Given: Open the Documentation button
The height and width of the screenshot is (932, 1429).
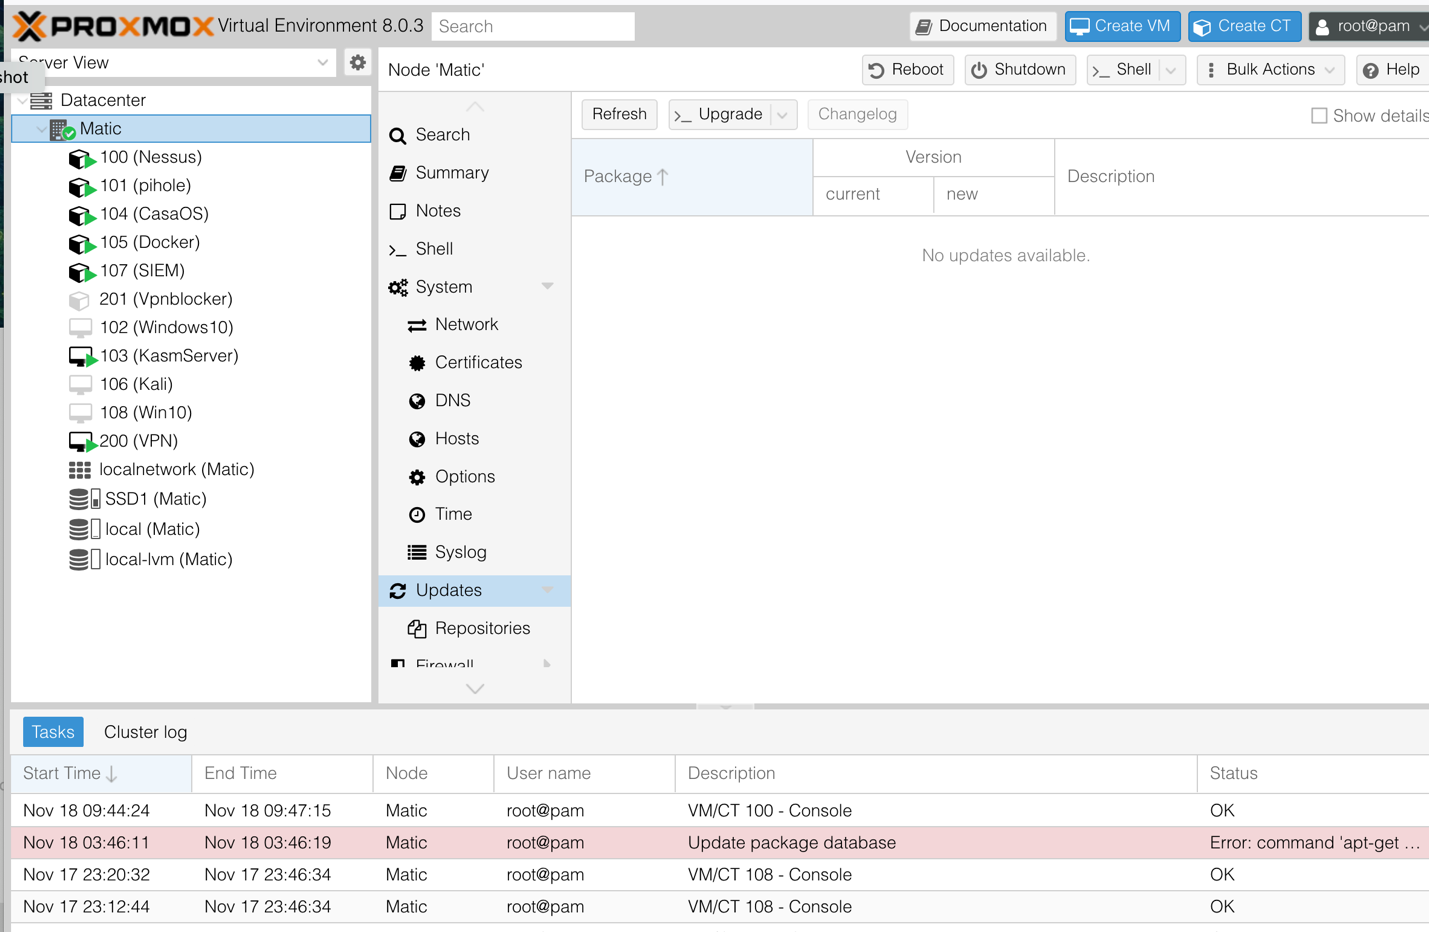Looking at the screenshot, I should tap(983, 26).
